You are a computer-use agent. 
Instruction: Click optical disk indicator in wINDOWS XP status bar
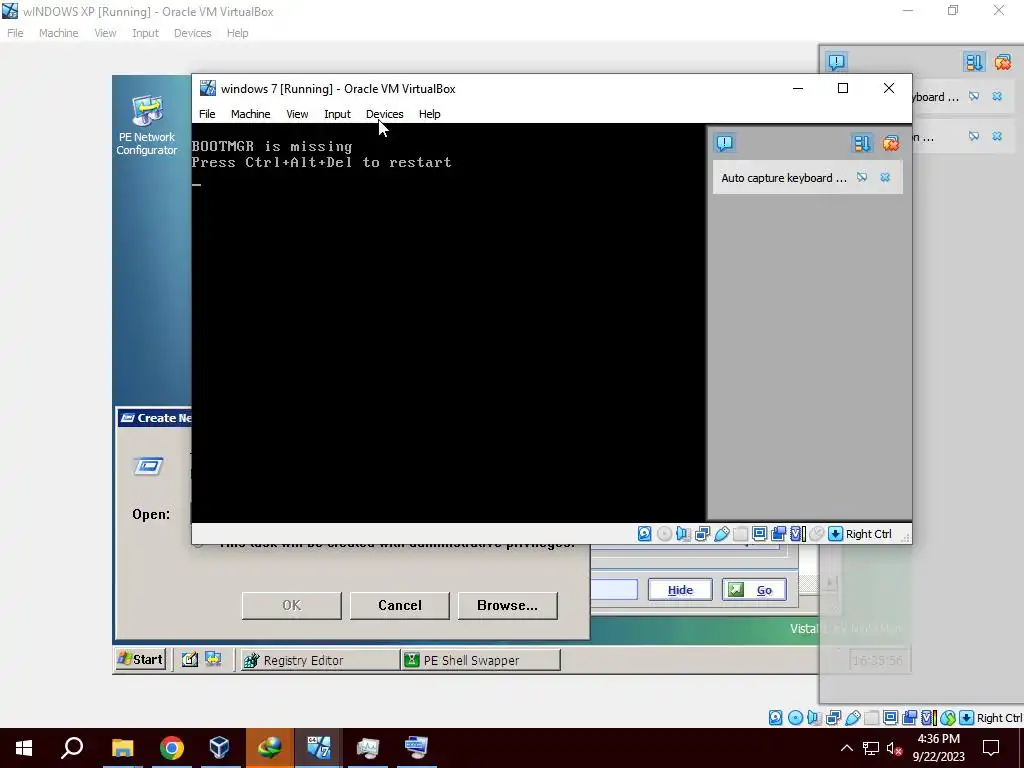pyautogui.click(x=795, y=718)
